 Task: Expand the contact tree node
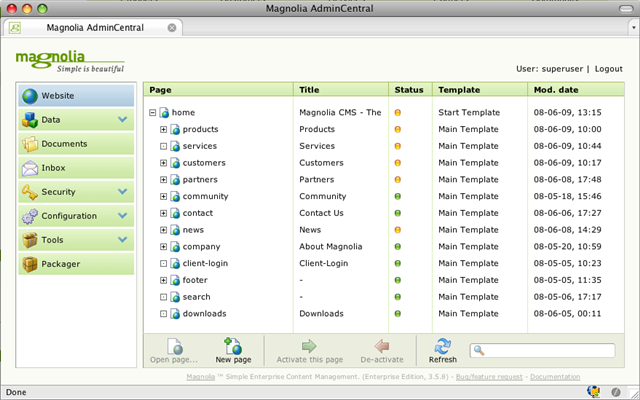(163, 213)
